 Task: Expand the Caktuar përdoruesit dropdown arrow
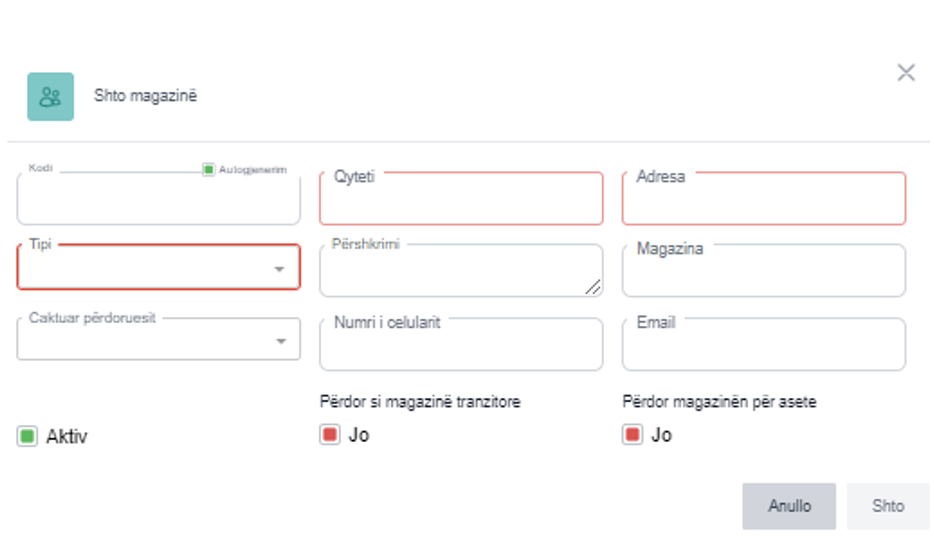[280, 342]
